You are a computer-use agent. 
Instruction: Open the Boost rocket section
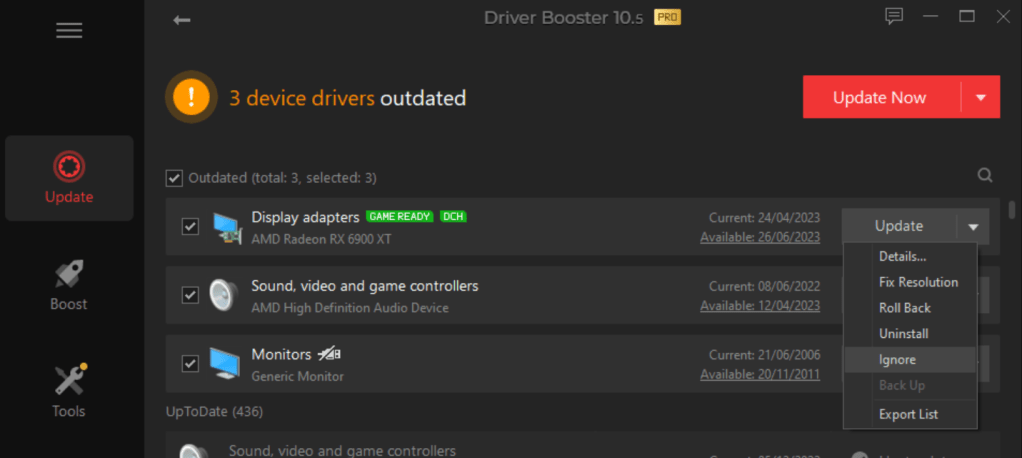[x=69, y=285]
